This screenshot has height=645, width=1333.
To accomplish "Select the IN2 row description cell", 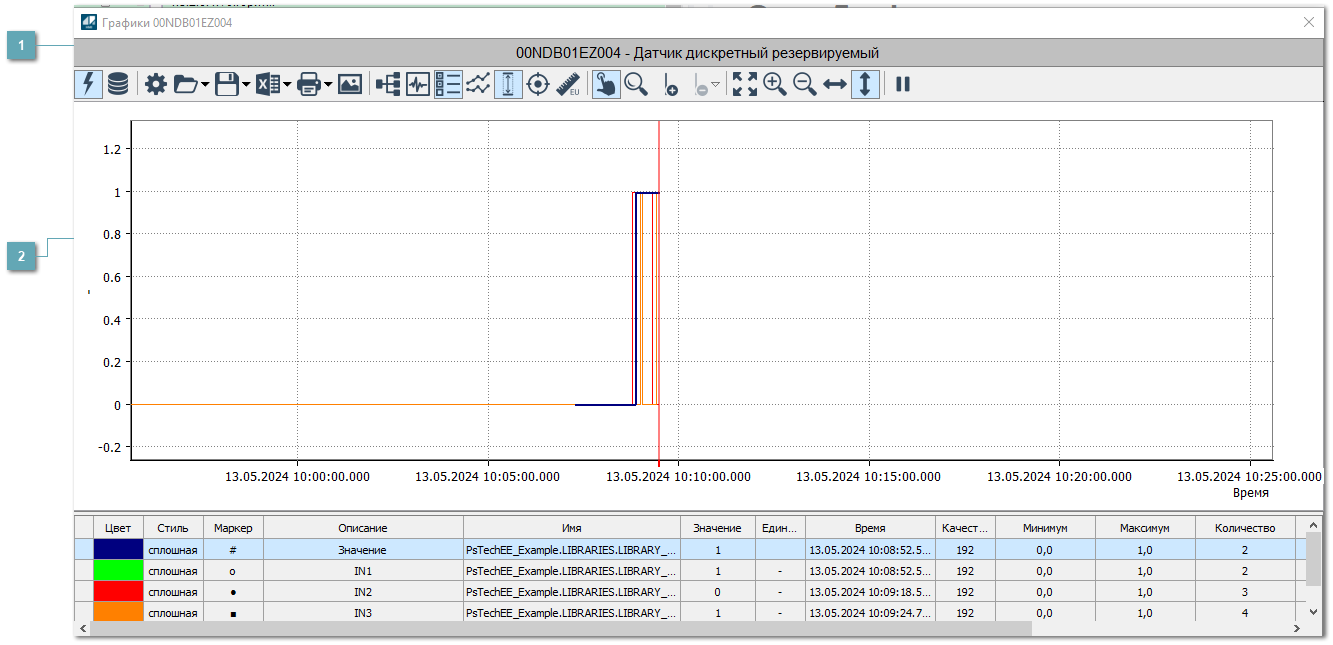I will click(362, 592).
